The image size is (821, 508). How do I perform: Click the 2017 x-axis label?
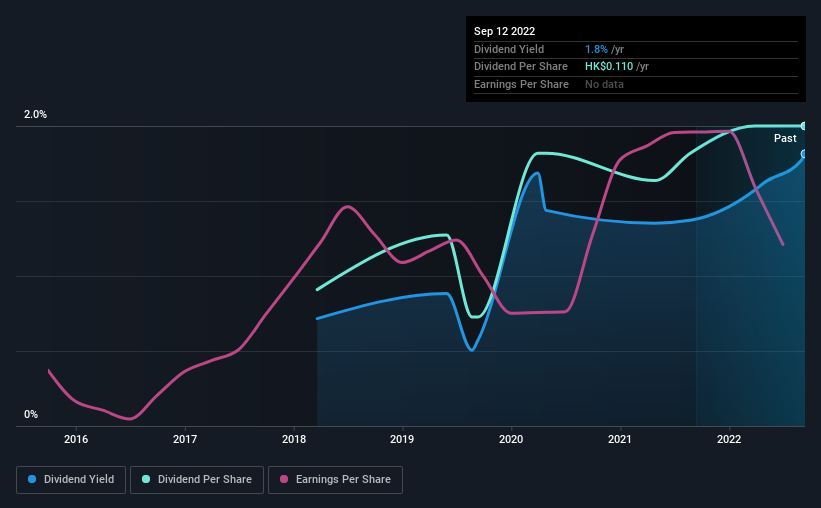pos(185,439)
